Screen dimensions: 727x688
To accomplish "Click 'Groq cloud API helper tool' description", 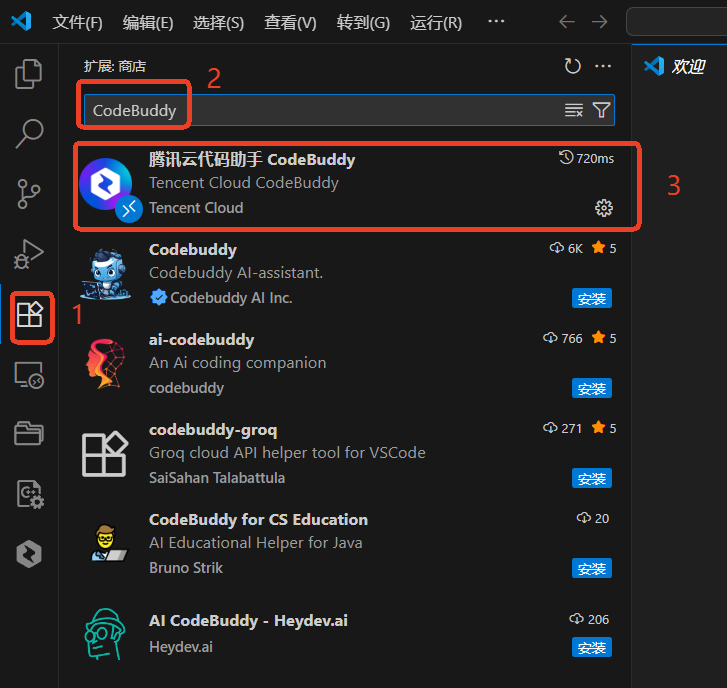I will 287,452.
